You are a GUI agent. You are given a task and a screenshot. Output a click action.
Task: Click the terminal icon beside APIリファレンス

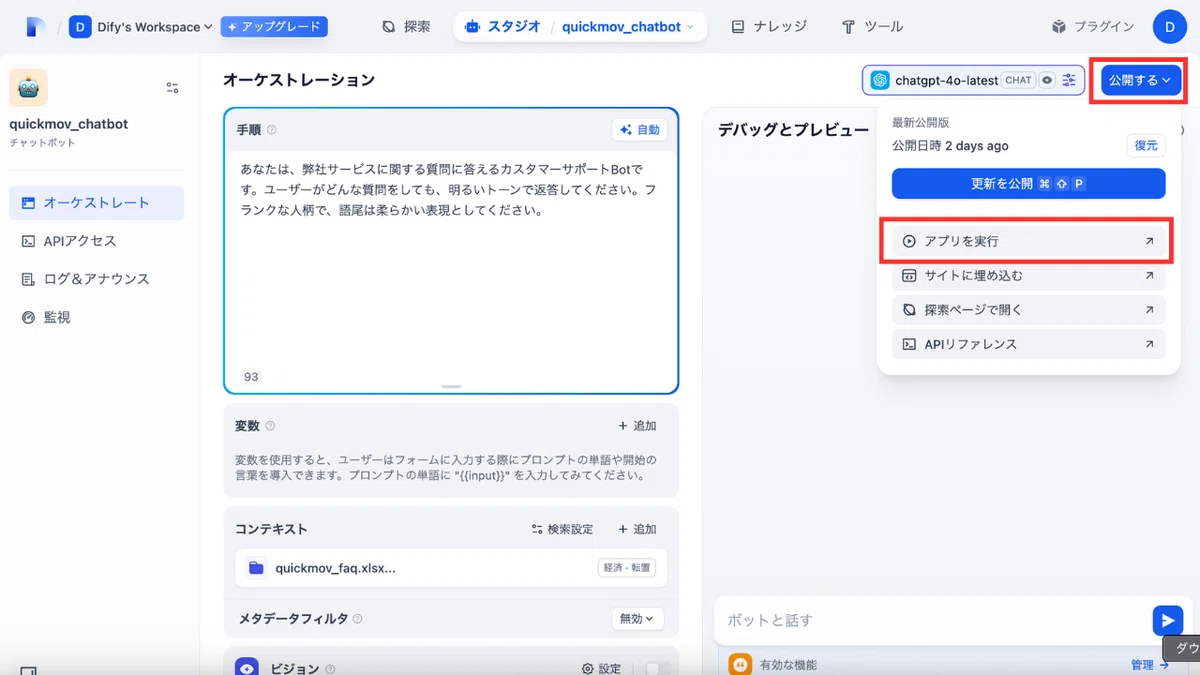click(909, 344)
